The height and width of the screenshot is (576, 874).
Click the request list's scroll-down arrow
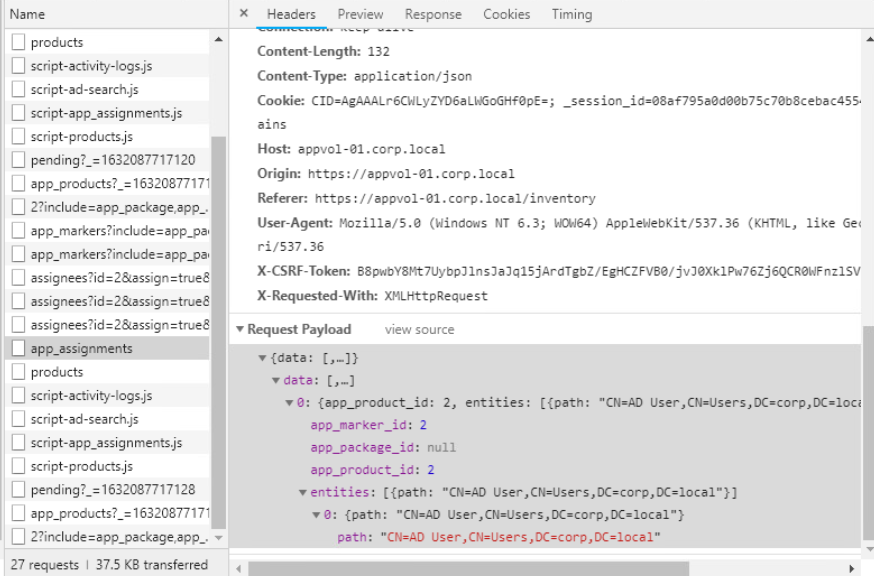pos(218,538)
